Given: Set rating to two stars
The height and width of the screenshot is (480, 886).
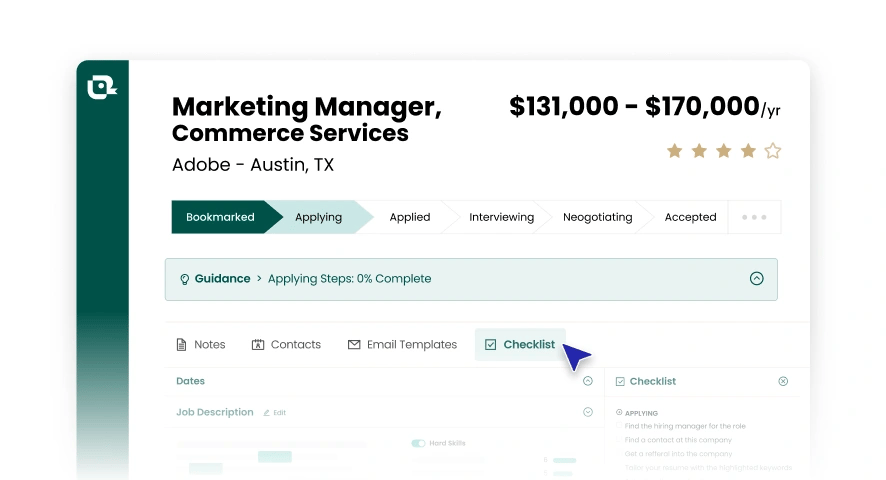Looking at the screenshot, I should 699,151.
